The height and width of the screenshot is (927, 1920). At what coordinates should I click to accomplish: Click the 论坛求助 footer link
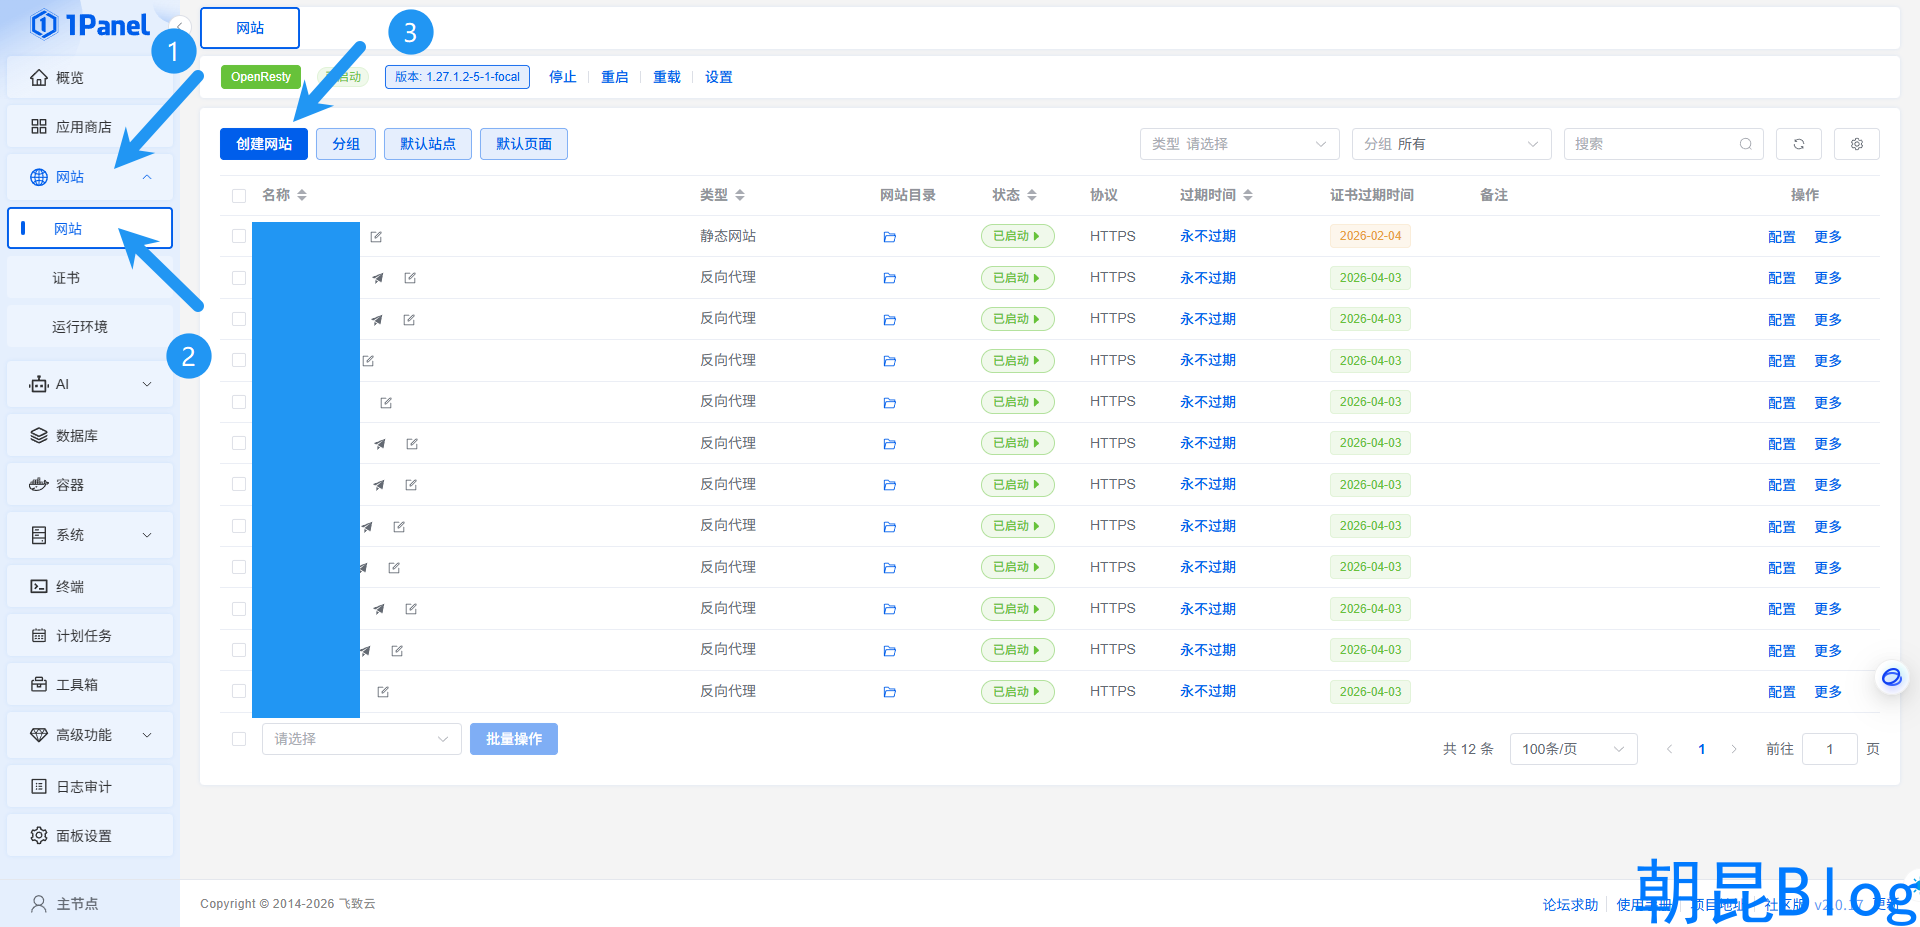click(1570, 905)
